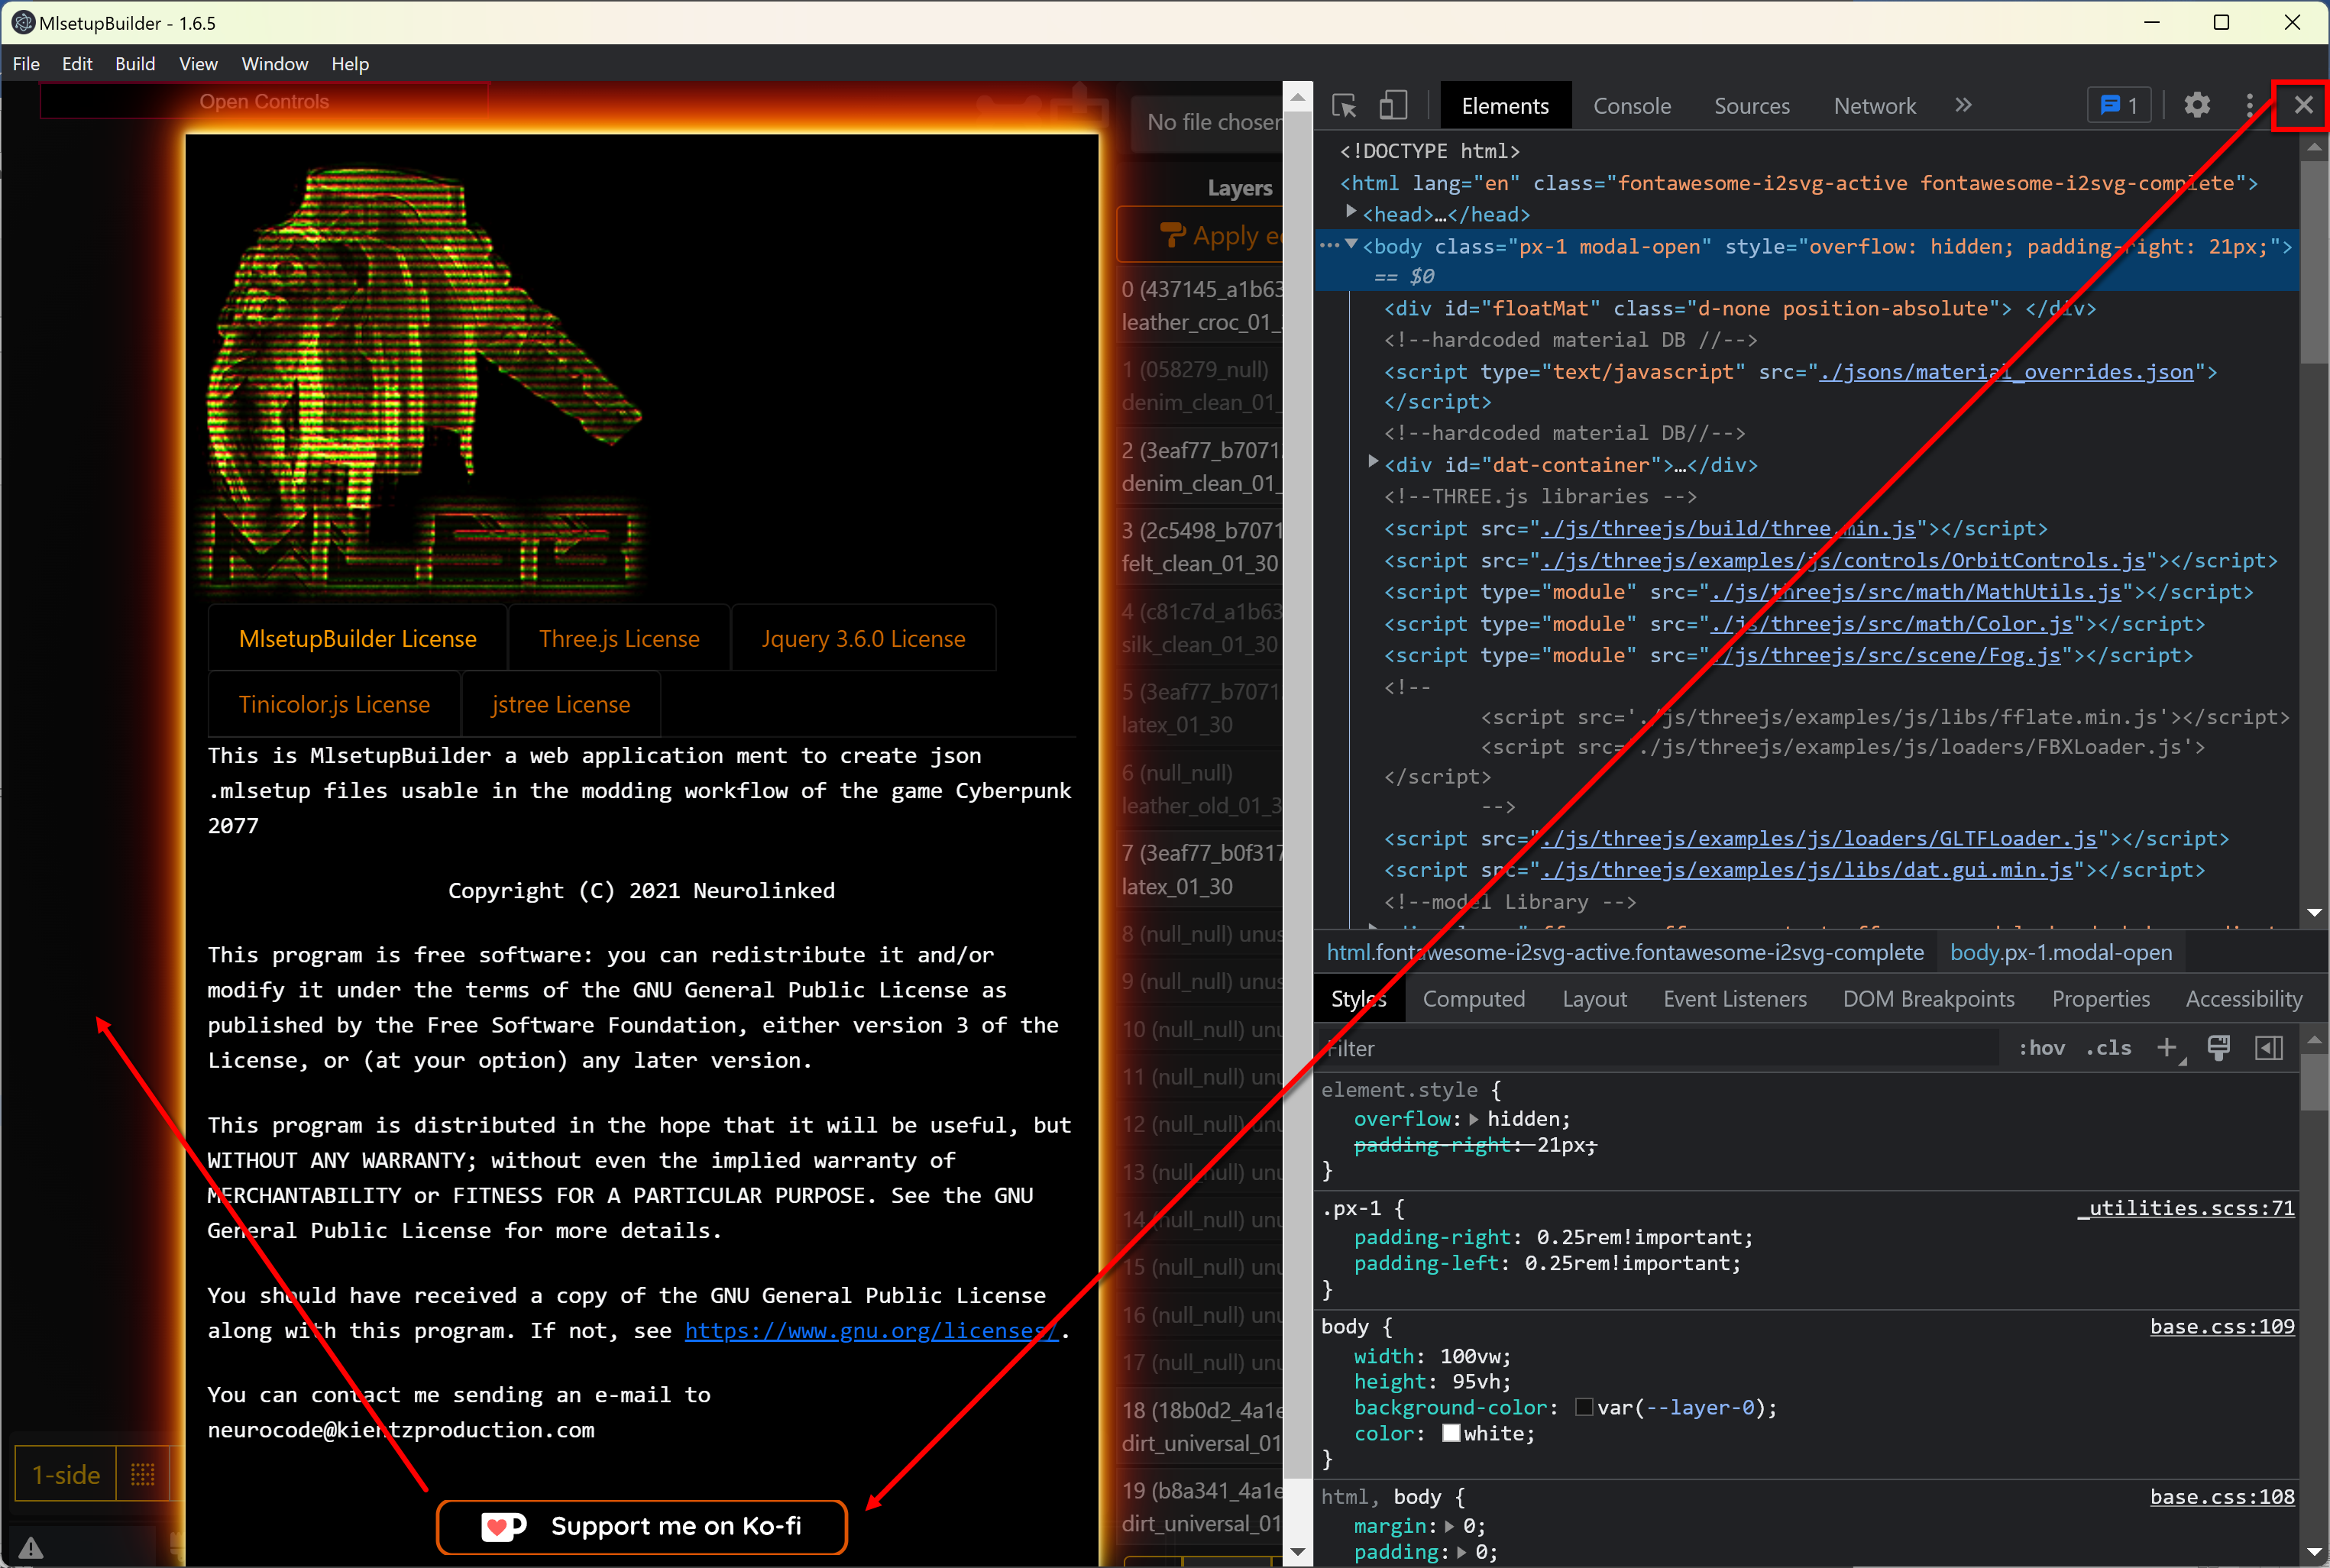Expand the padding shorthand property
This screenshot has width=2330, height=1568.
pyautogui.click(x=1461, y=1552)
